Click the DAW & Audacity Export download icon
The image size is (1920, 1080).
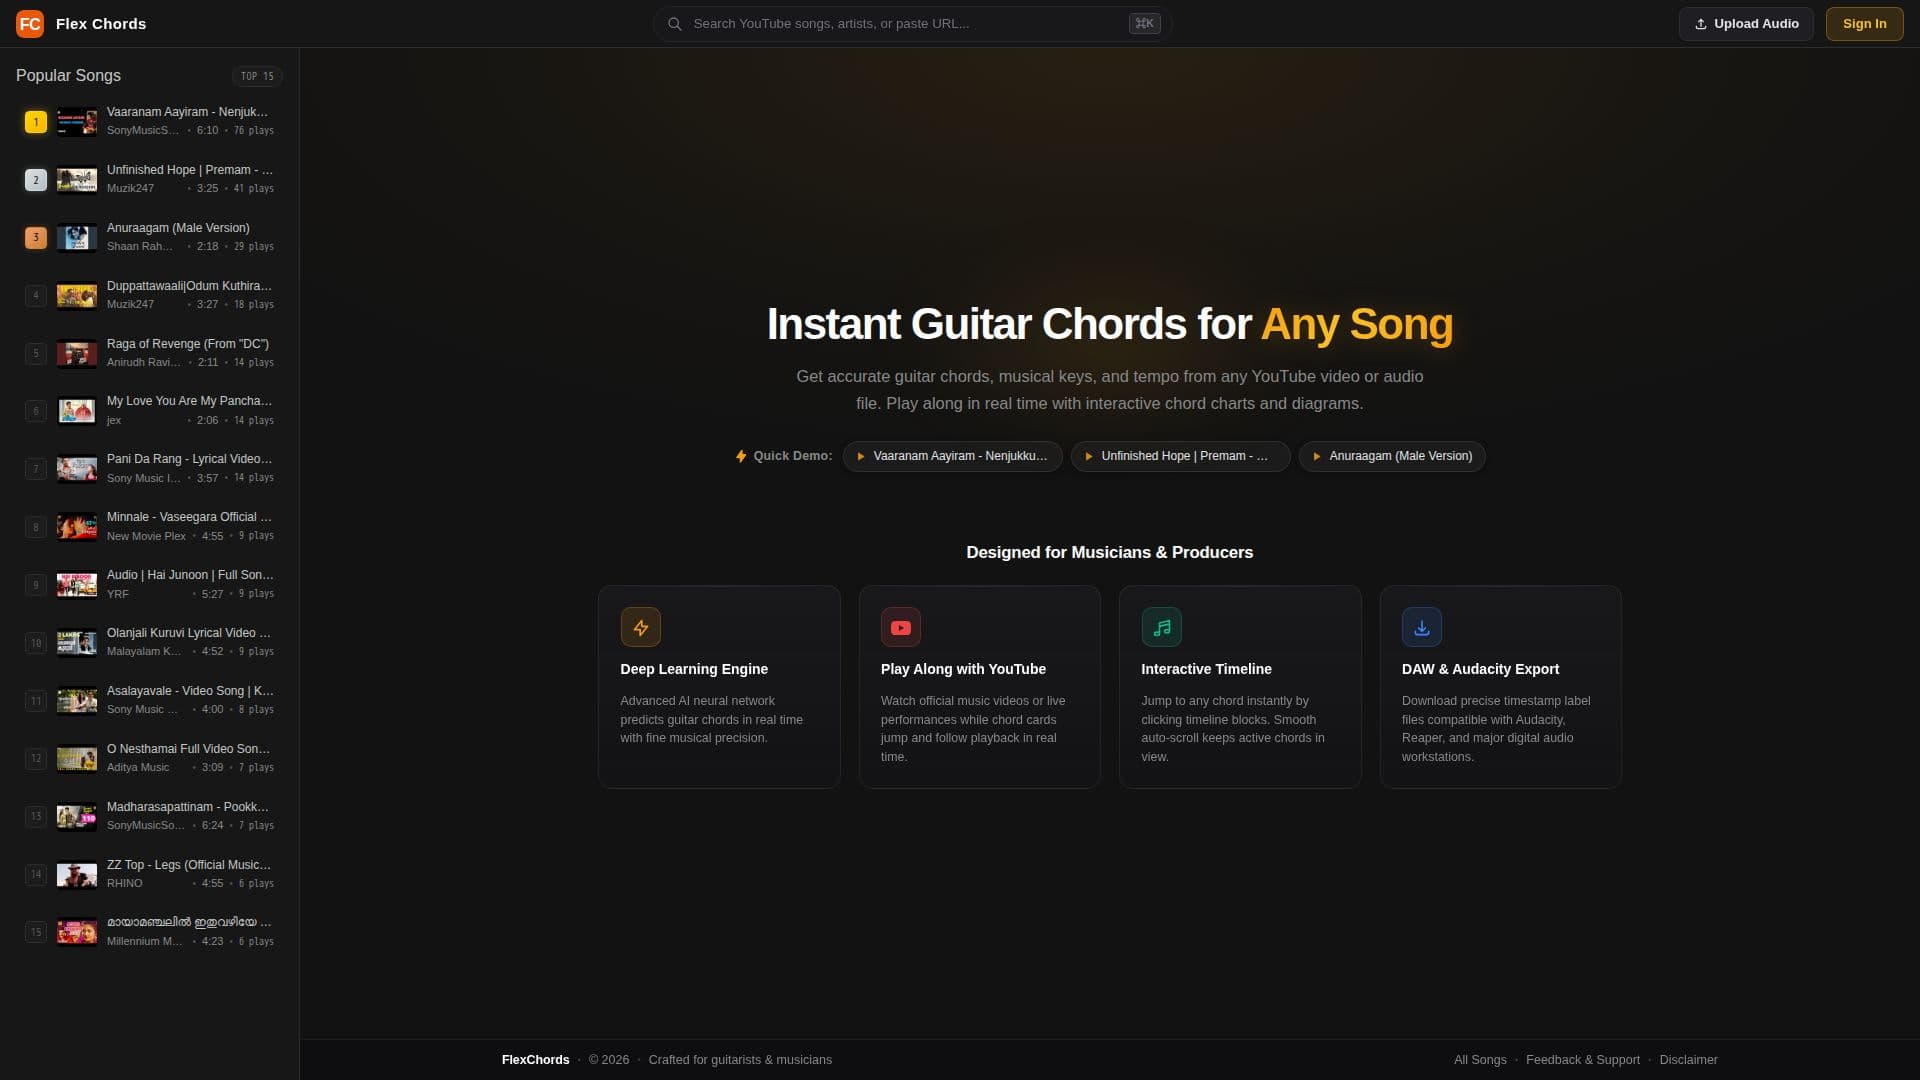[x=1422, y=627]
